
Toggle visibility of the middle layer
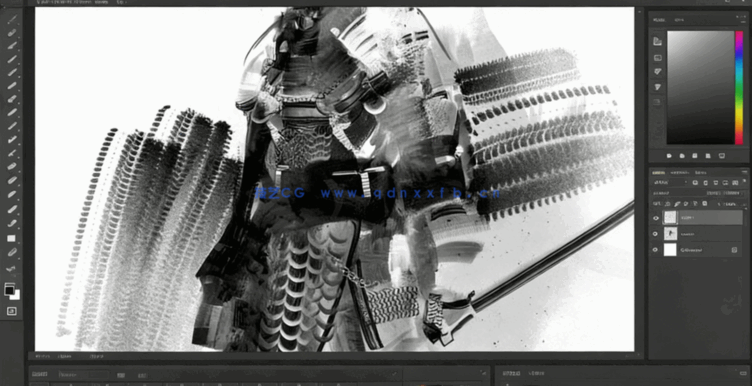[656, 234]
